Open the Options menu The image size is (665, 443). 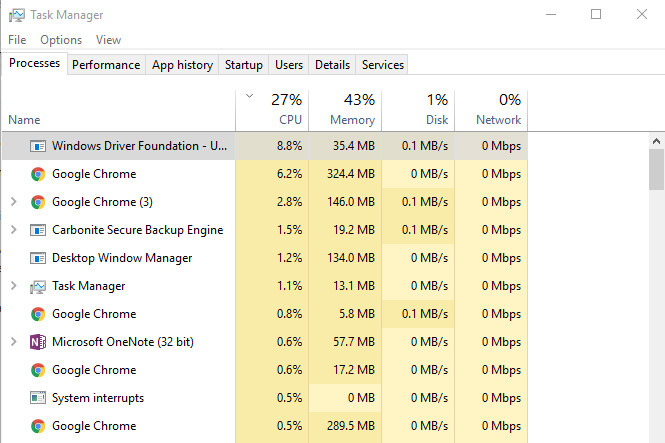point(61,40)
